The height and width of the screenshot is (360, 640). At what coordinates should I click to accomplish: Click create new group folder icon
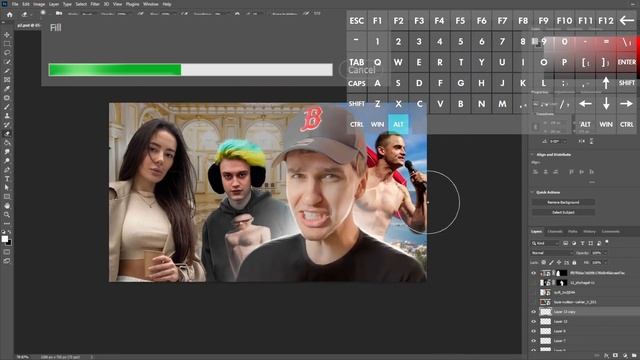pos(634,356)
